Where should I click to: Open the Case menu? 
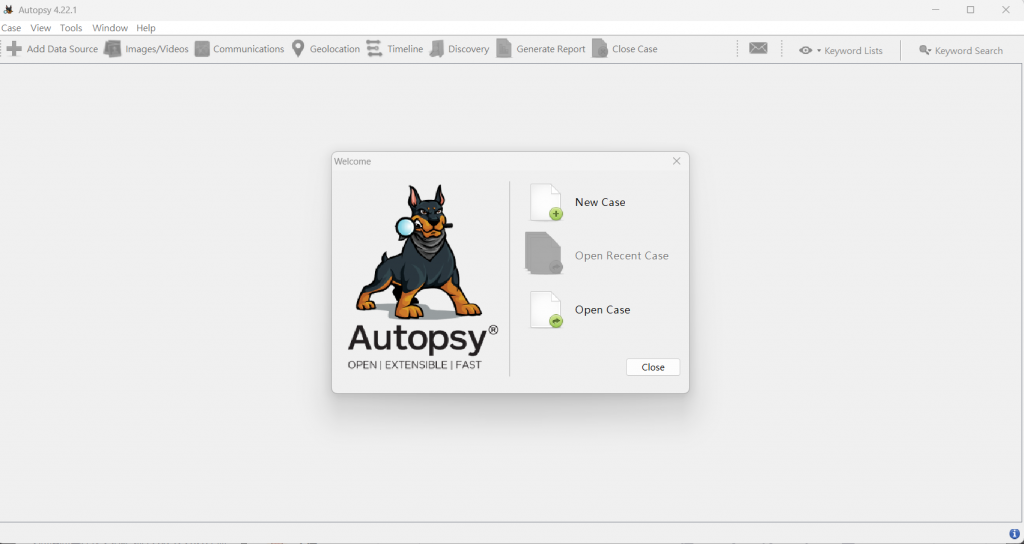(x=11, y=28)
